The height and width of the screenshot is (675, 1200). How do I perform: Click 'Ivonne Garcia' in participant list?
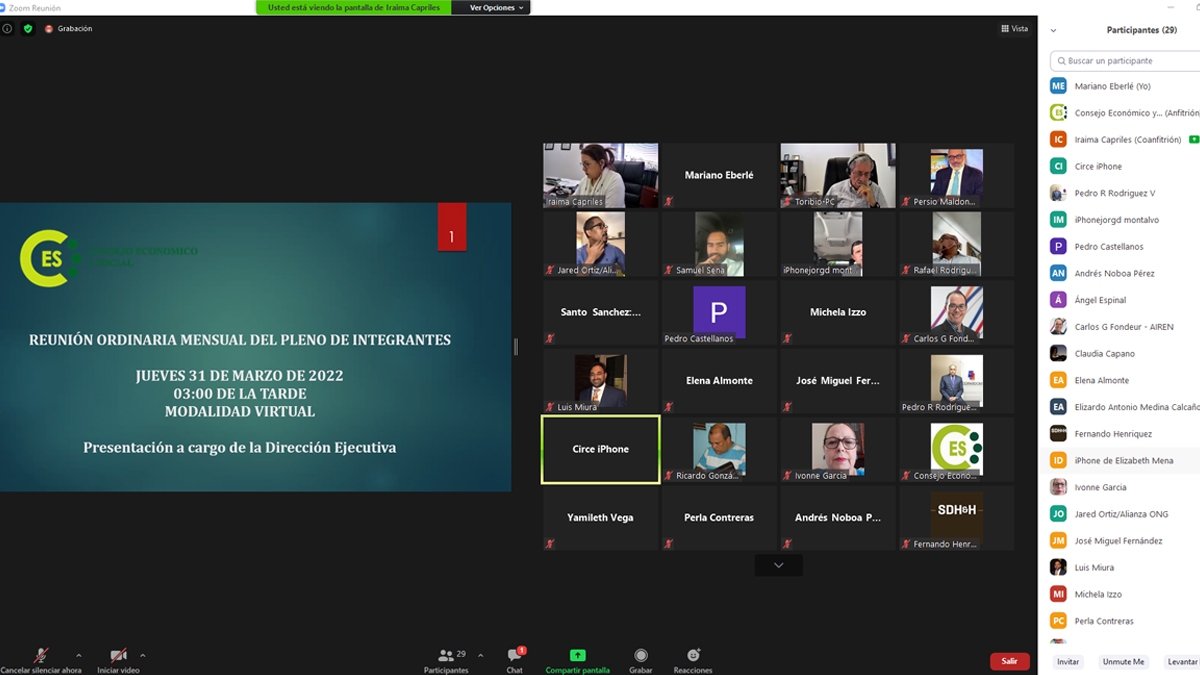point(1100,487)
